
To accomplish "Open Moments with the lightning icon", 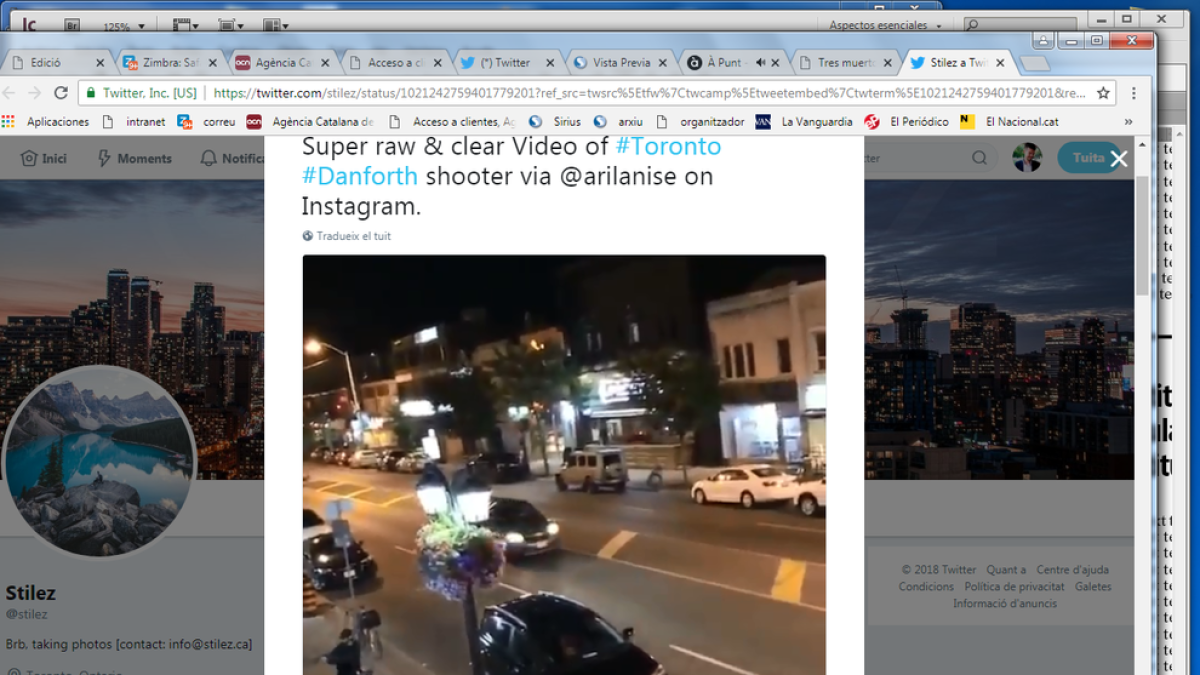I will 104,158.
